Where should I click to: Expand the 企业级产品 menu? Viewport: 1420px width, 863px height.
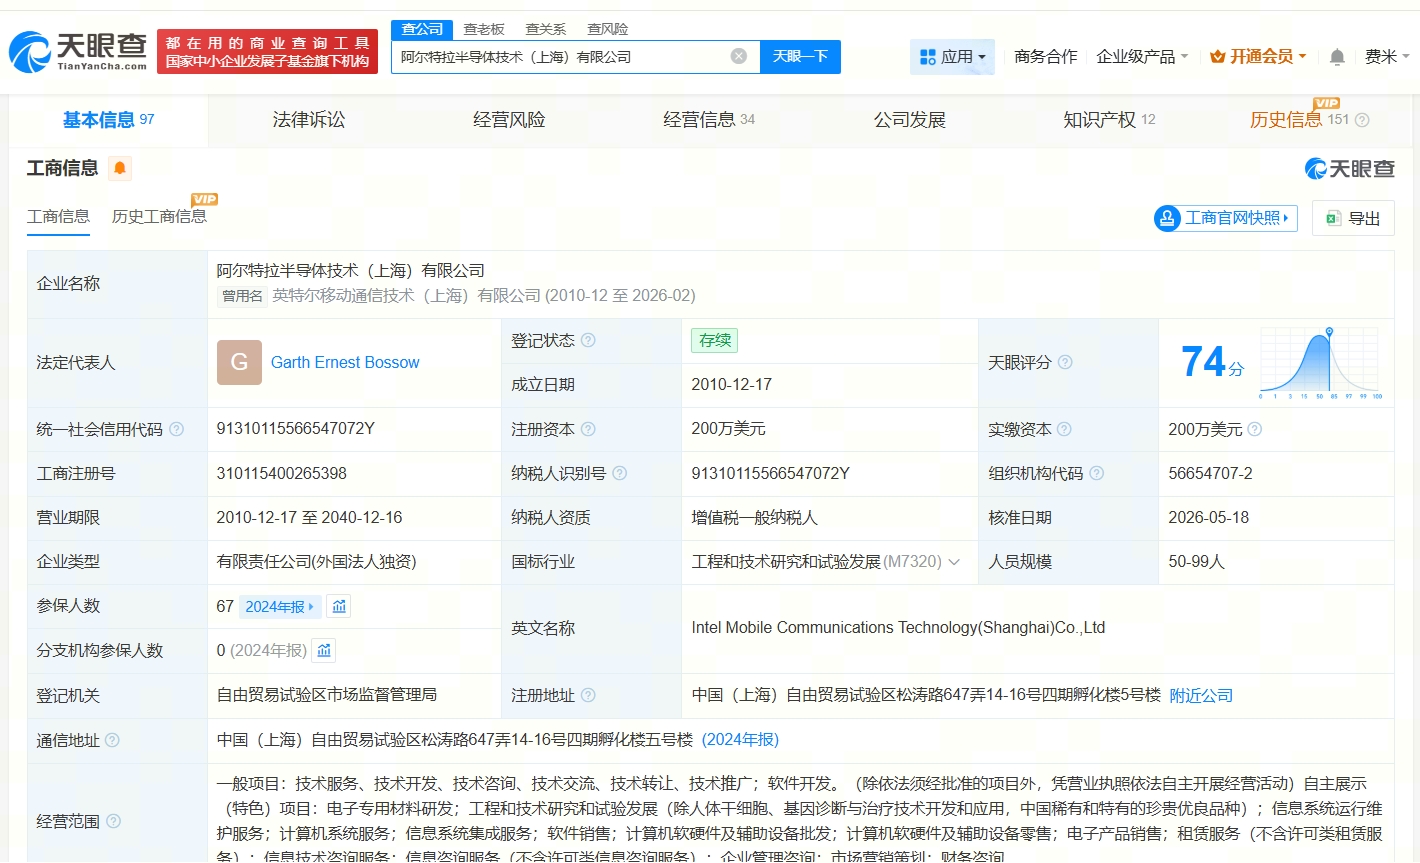point(1142,57)
